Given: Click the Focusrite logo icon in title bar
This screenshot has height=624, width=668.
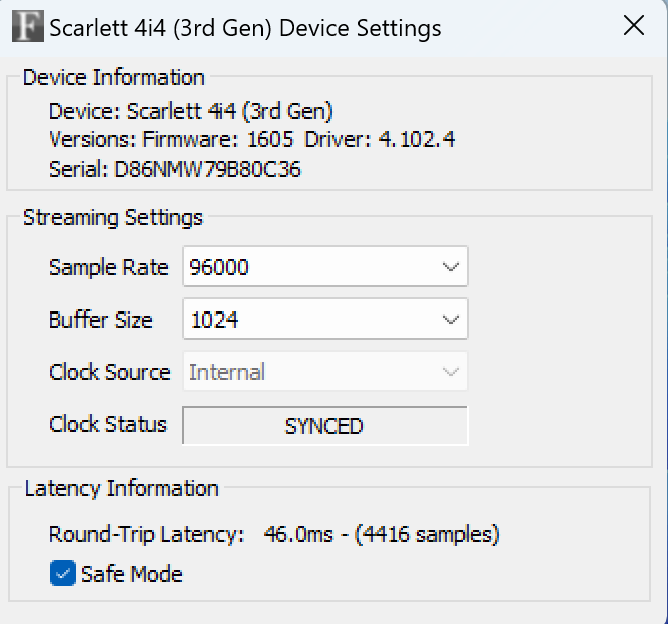Looking at the screenshot, I should click(28, 26).
